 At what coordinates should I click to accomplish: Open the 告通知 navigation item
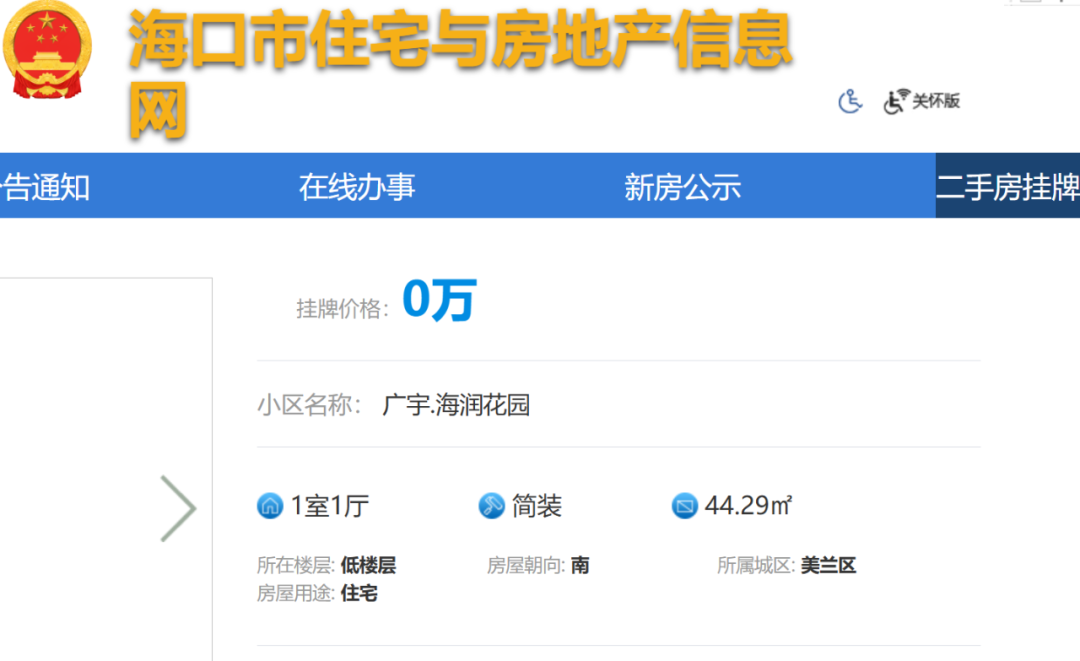45,187
